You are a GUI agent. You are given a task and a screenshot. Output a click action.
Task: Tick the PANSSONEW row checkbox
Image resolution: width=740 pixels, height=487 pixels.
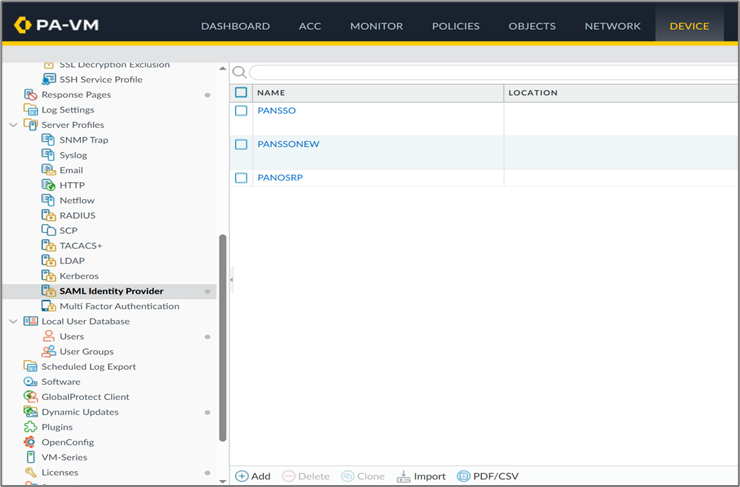241,144
